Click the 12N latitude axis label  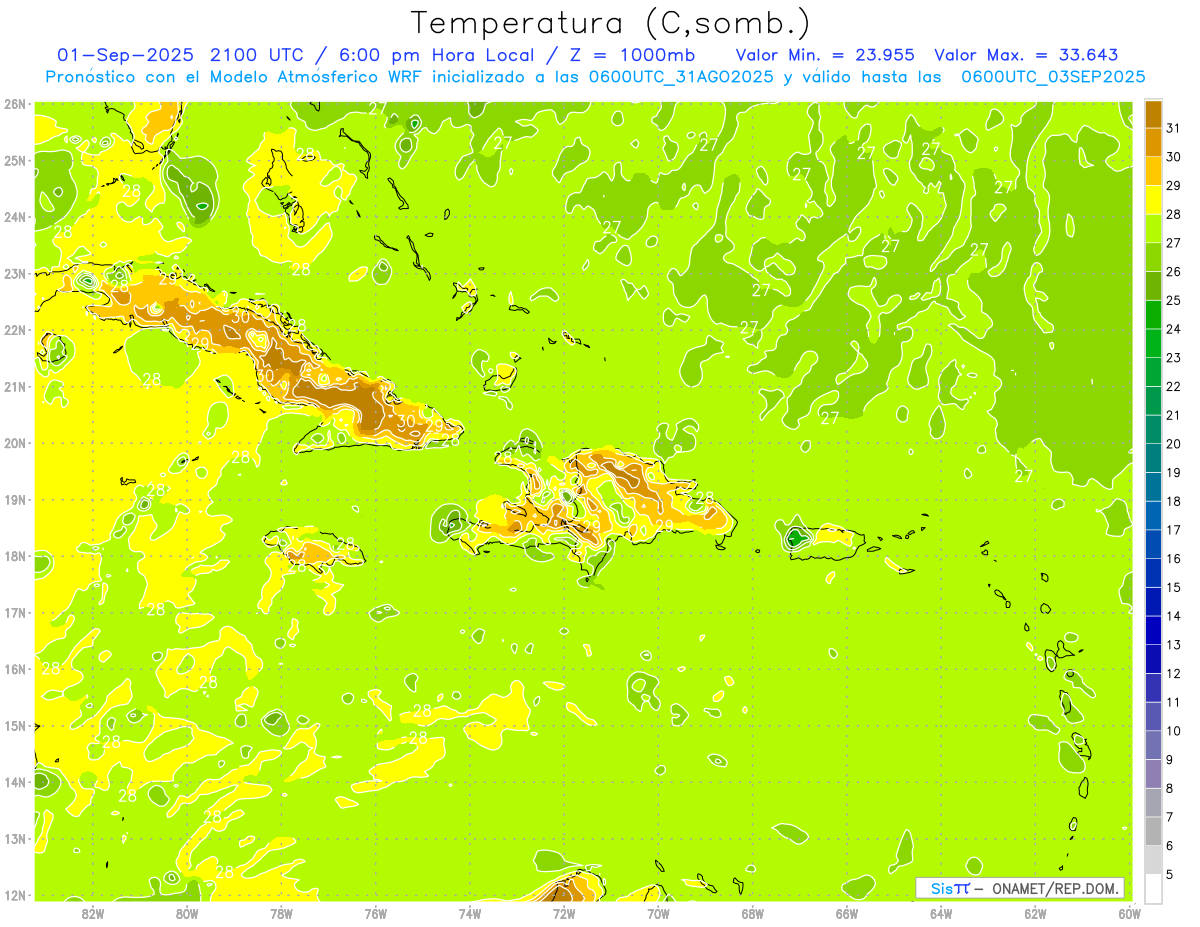tap(14, 895)
